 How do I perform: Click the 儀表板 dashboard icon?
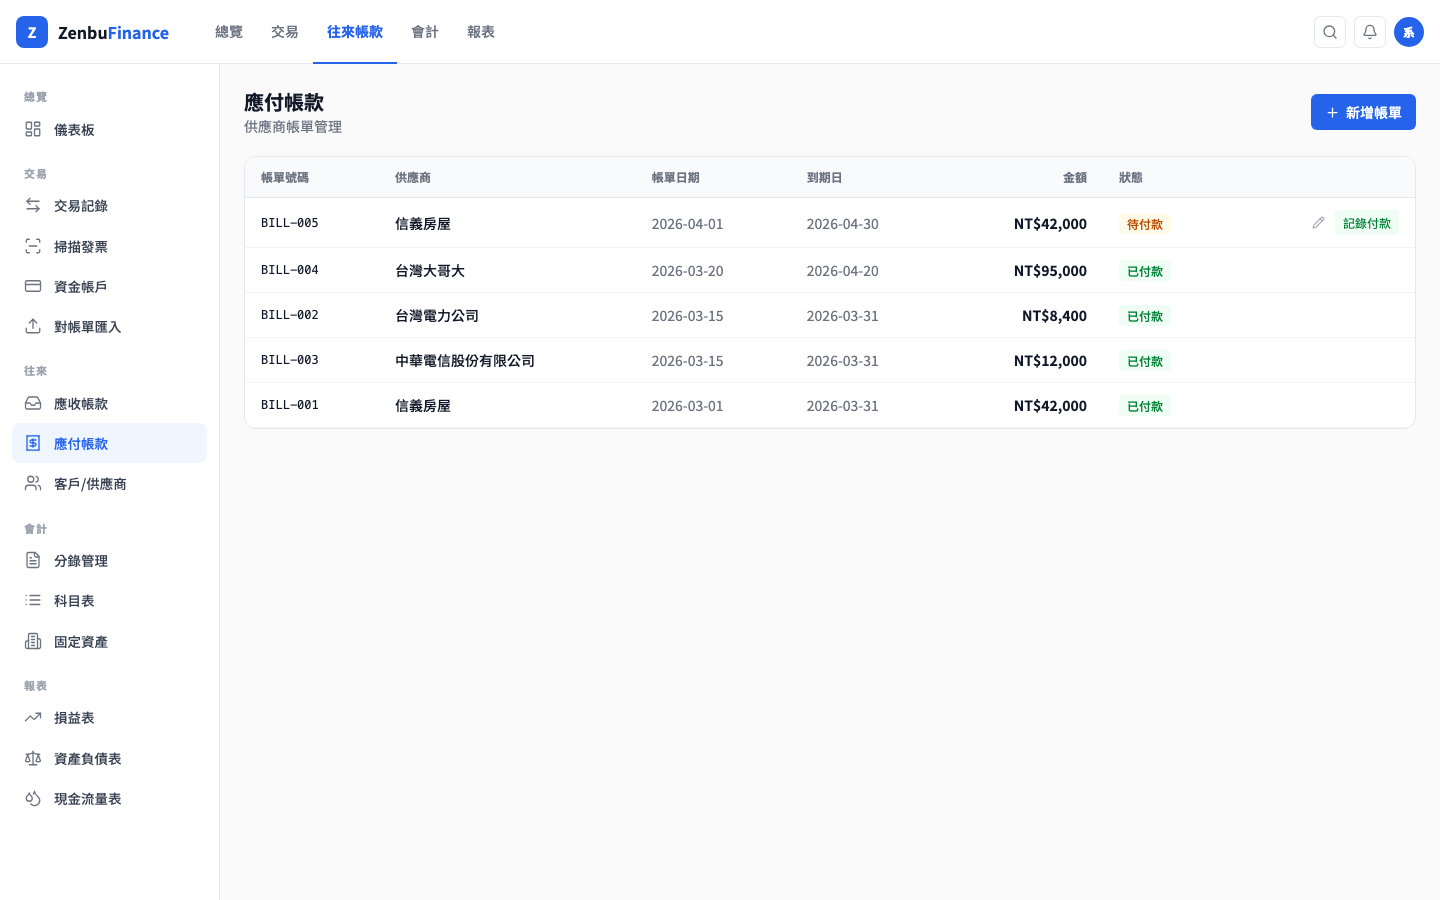(x=33, y=129)
